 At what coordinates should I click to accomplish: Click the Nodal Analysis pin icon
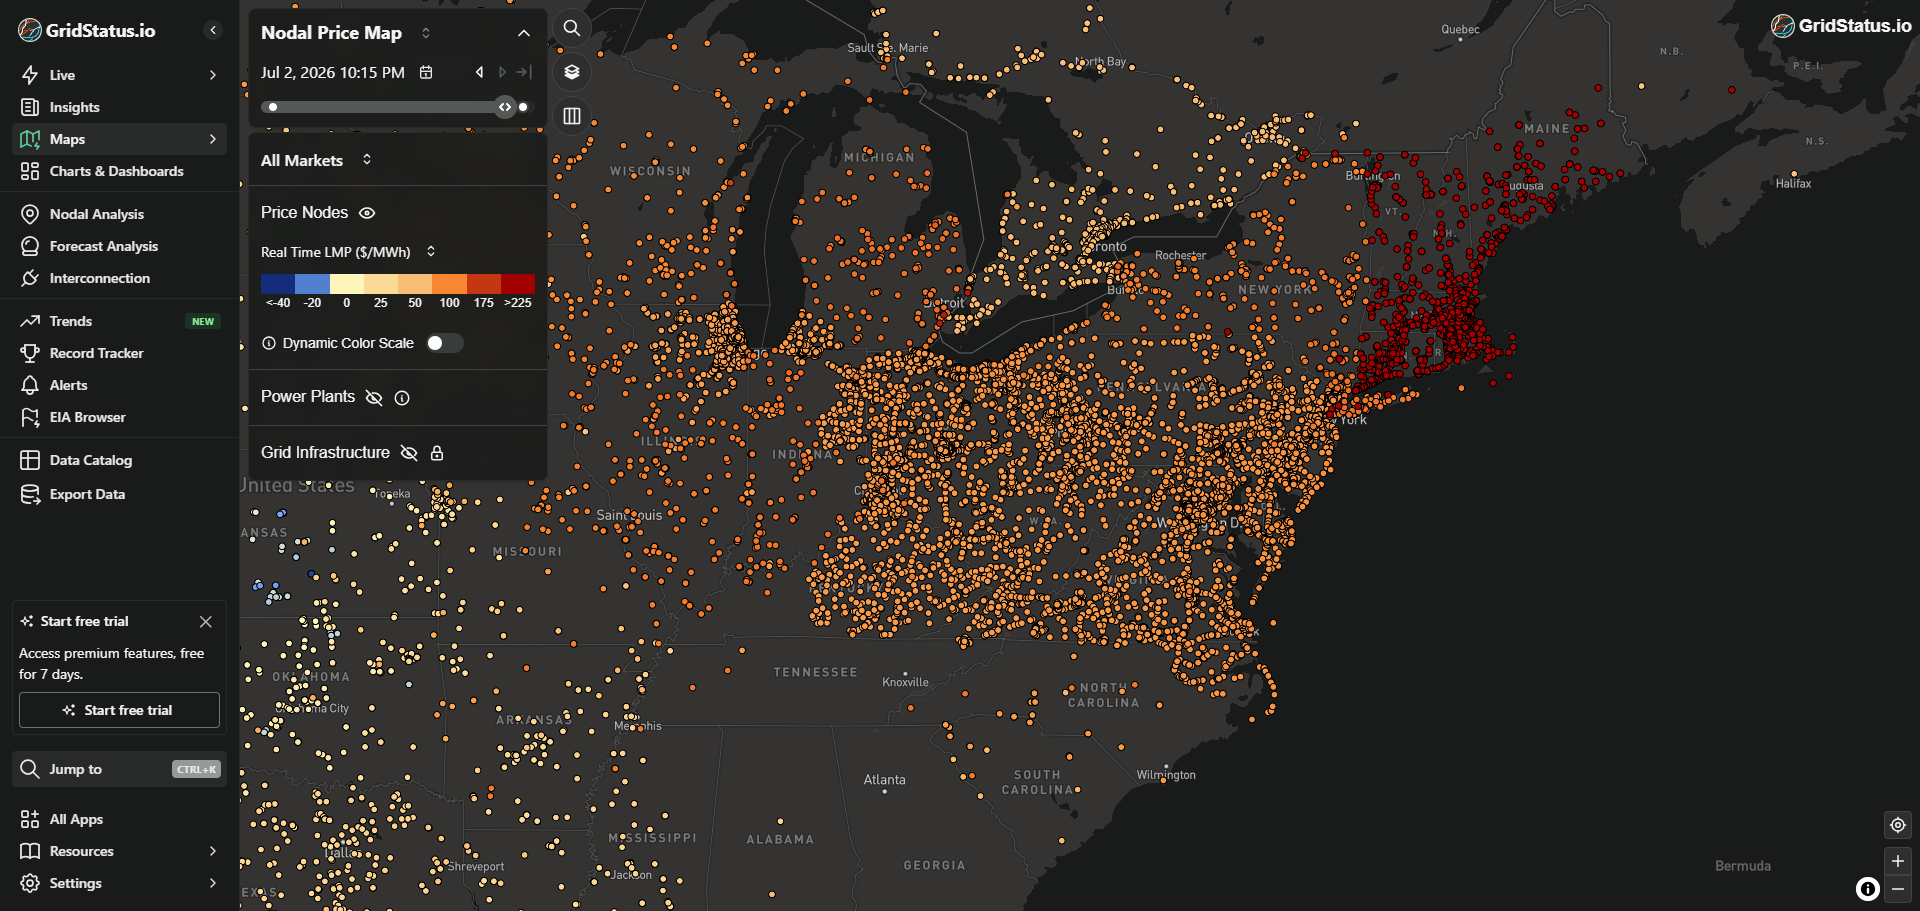(30, 214)
